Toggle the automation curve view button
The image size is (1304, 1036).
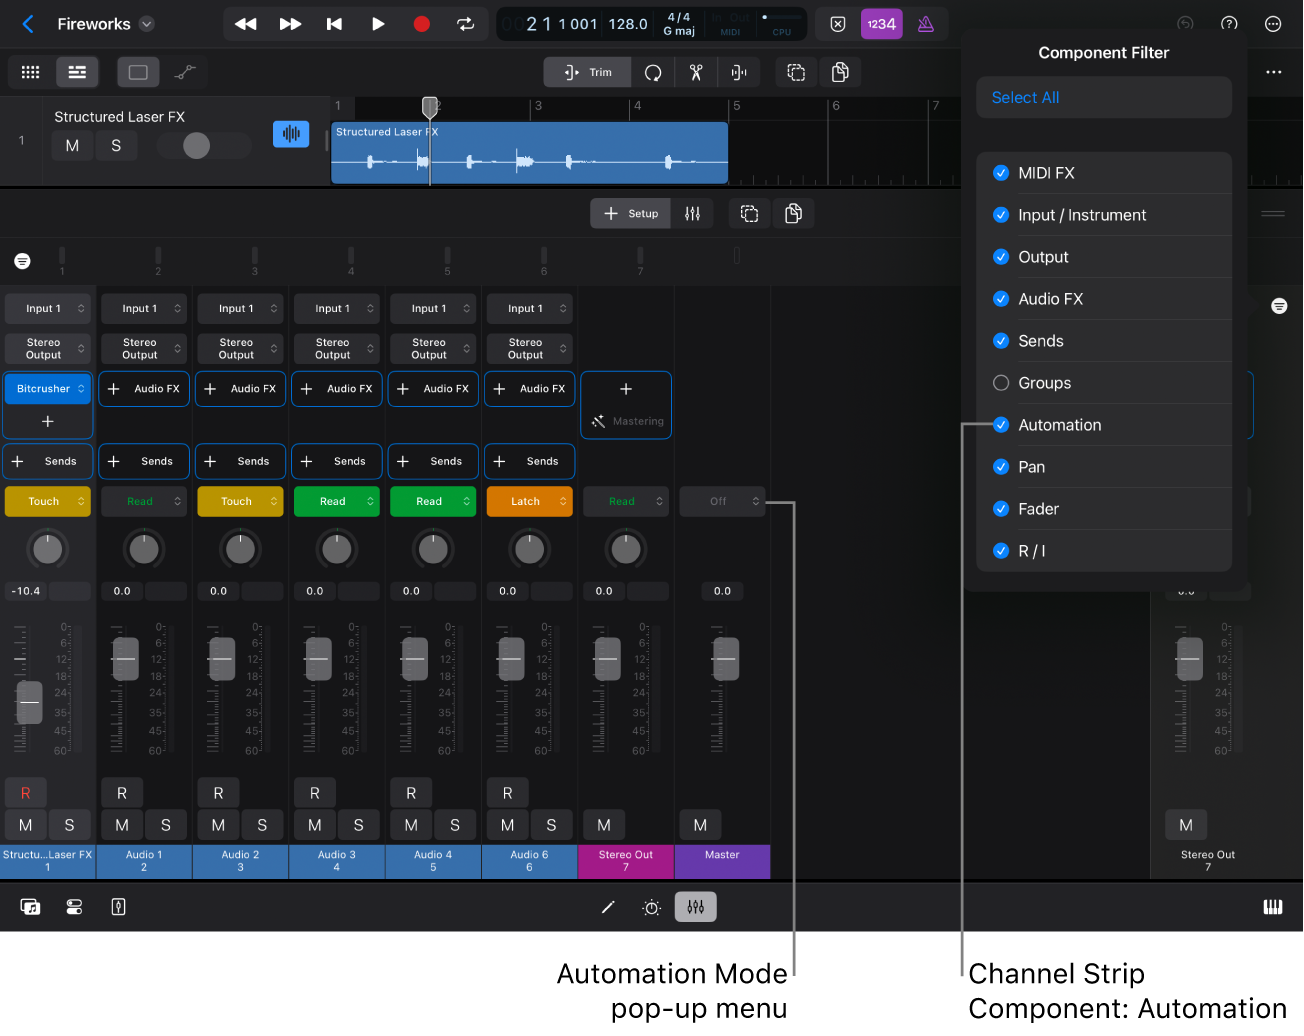[x=185, y=72]
